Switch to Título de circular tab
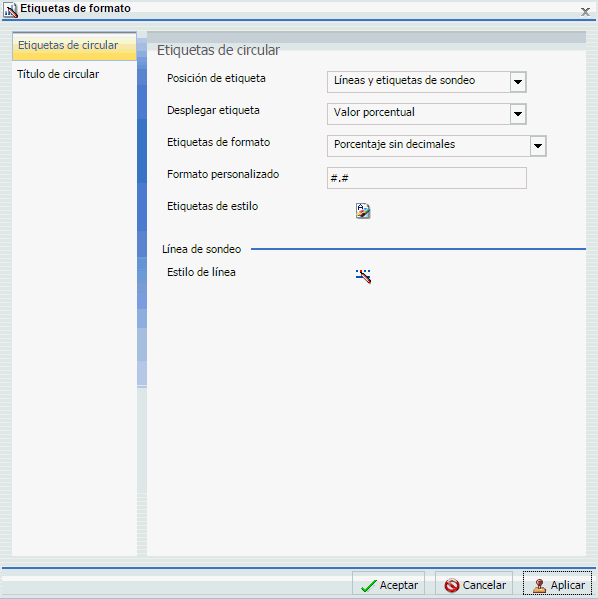This screenshot has height=599, width=598. [58, 74]
